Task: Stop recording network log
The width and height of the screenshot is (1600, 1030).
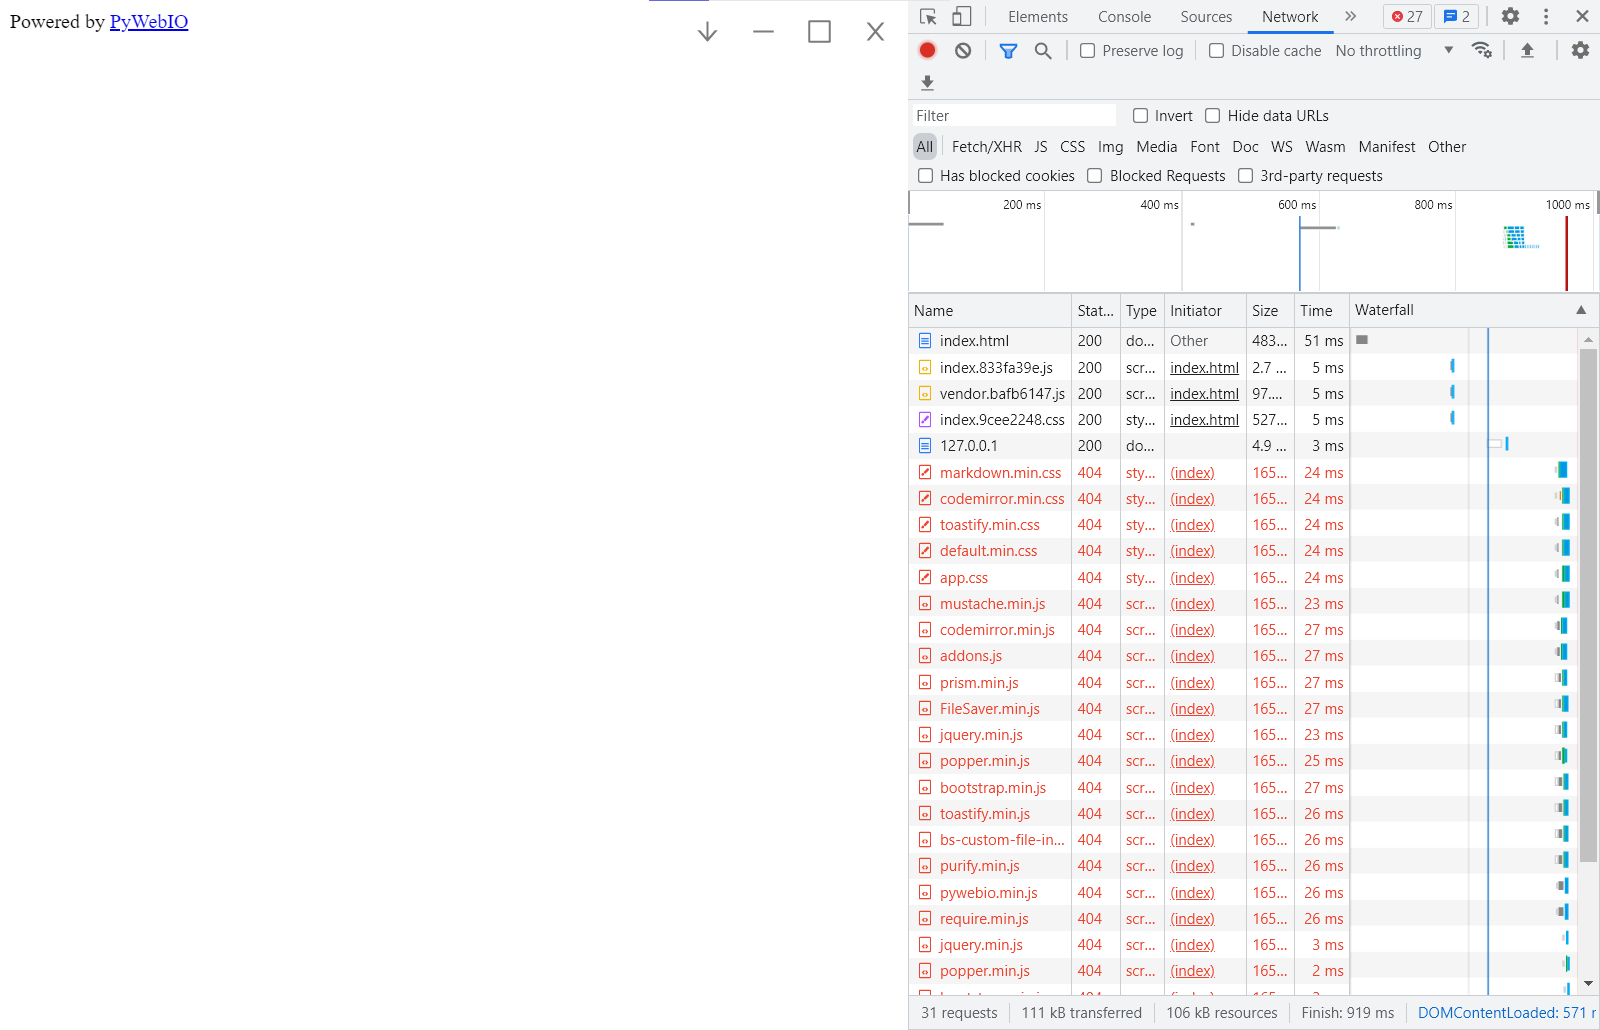Action: [926, 50]
